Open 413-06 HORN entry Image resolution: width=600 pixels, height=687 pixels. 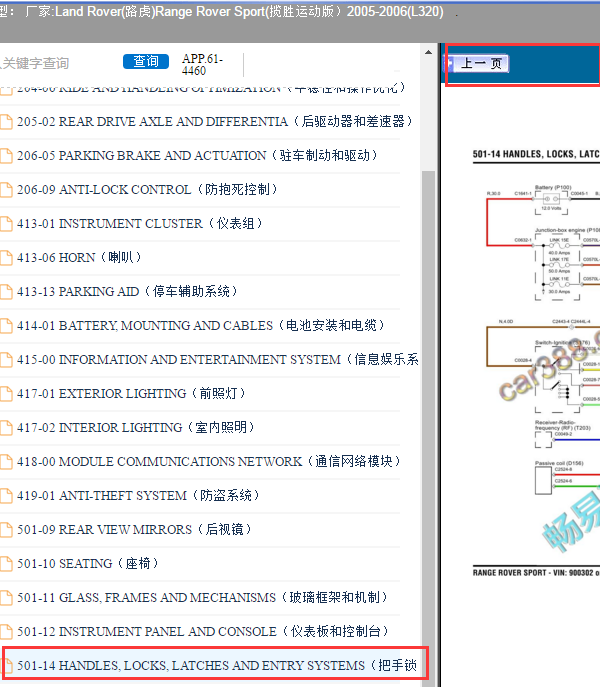[x=79, y=258]
